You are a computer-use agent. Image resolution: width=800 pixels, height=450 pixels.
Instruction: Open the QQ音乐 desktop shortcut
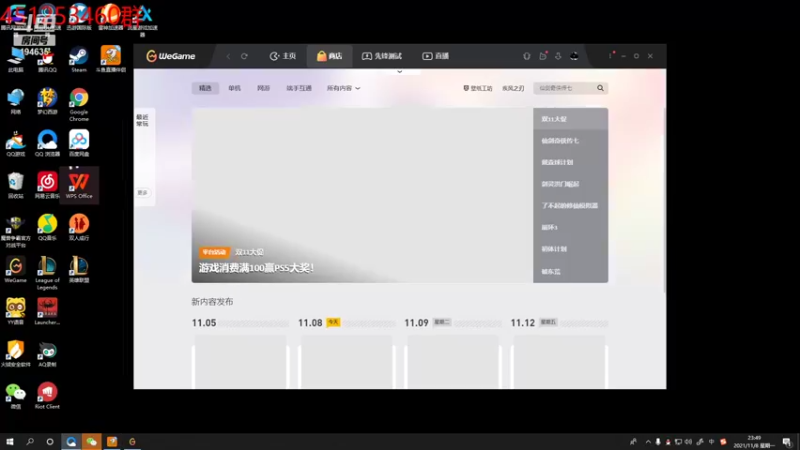click(47, 227)
